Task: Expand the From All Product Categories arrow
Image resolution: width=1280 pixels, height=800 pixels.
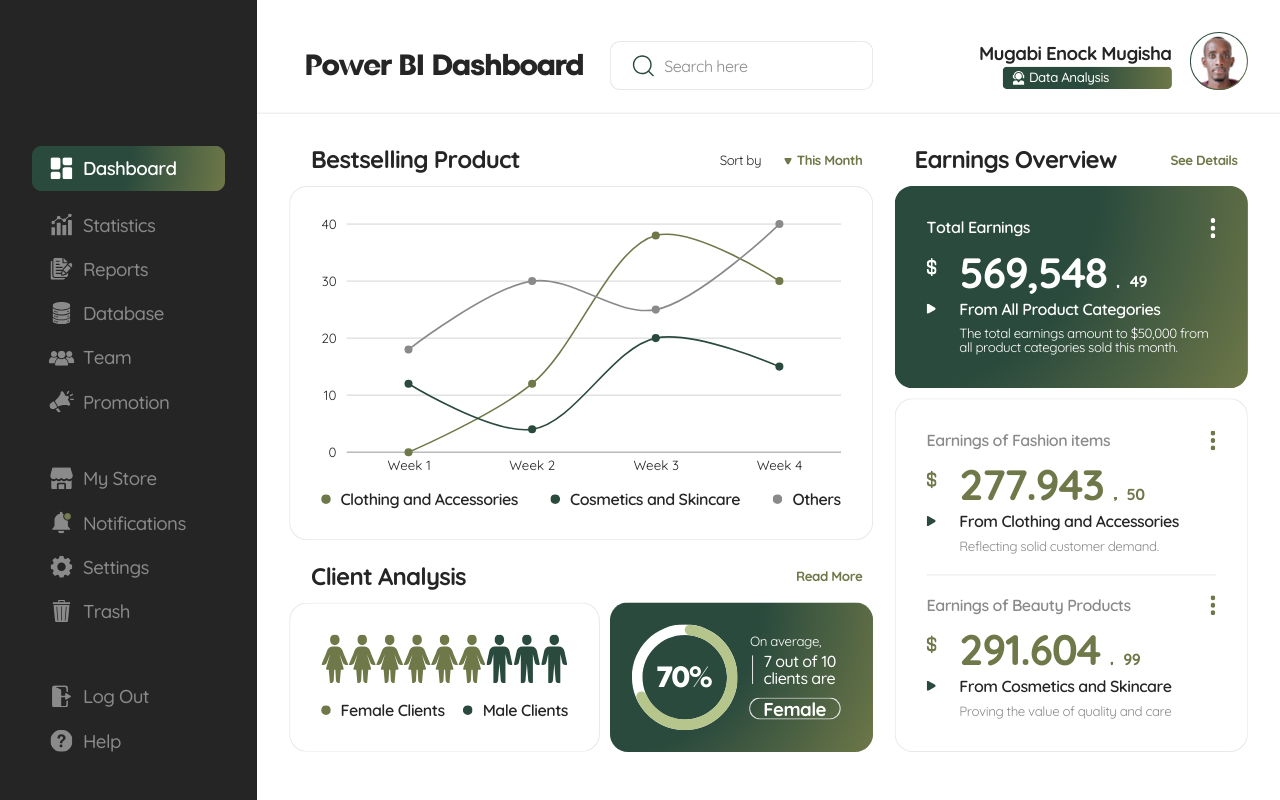Action: [x=931, y=309]
